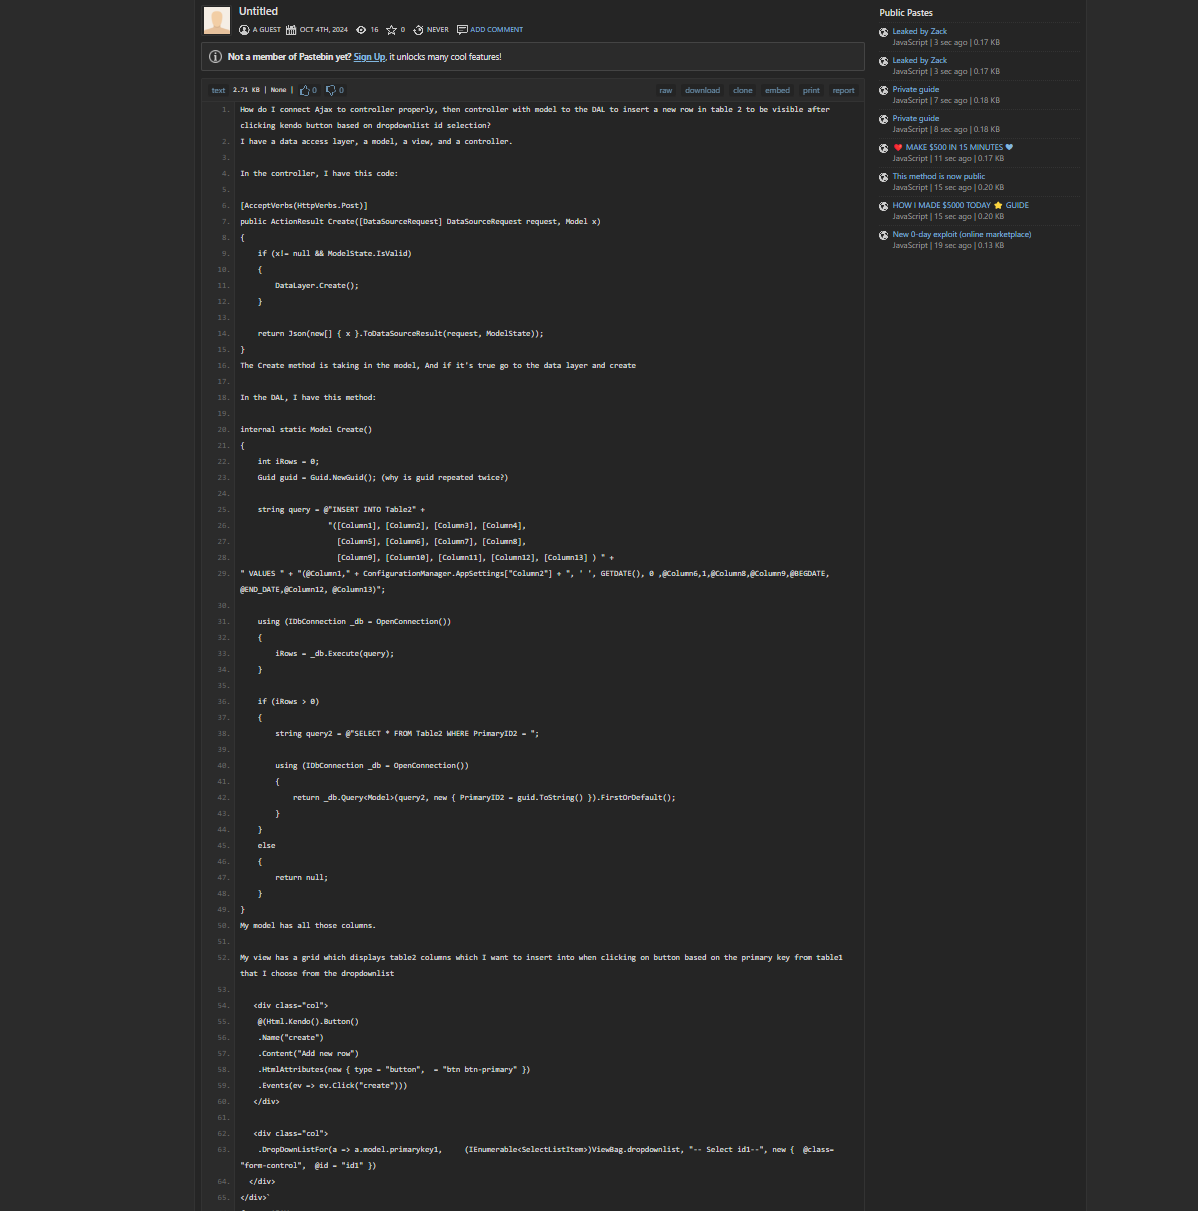Click globe icon beside MAKE $500 IN 15 MINUTES
This screenshot has height=1211, width=1198.
coord(884,149)
